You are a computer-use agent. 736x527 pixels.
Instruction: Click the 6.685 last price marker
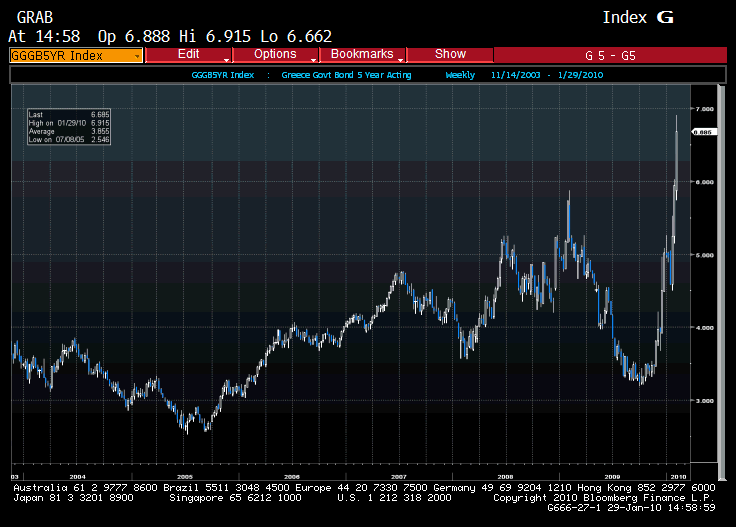click(x=704, y=132)
